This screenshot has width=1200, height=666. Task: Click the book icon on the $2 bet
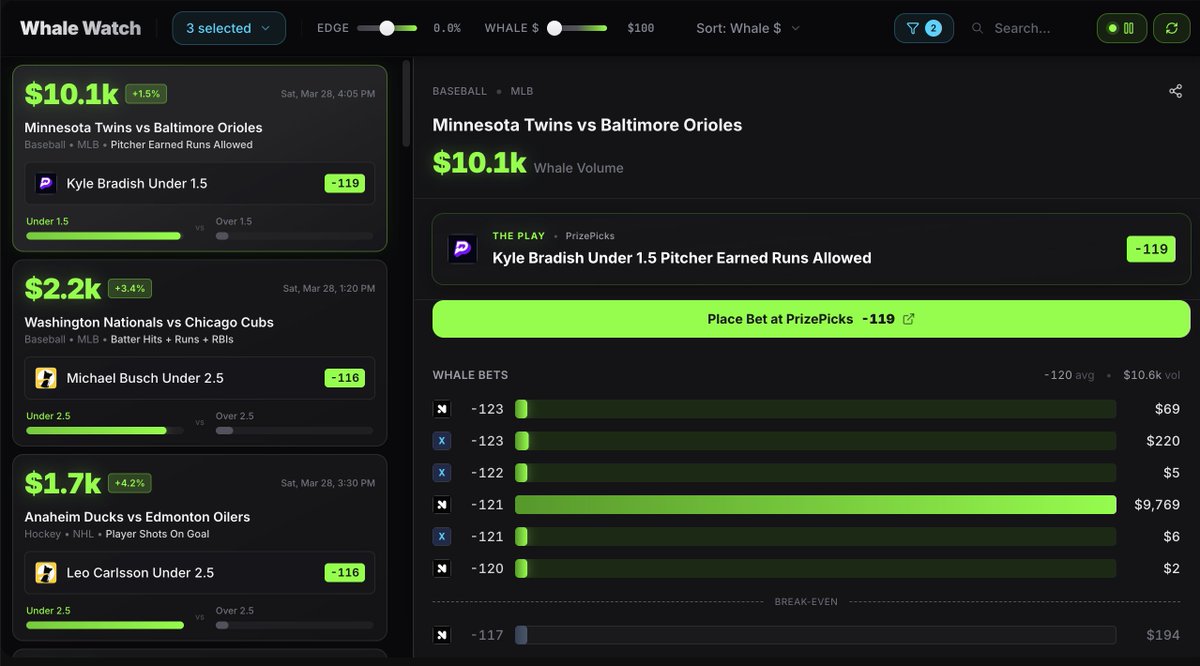(442, 568)
